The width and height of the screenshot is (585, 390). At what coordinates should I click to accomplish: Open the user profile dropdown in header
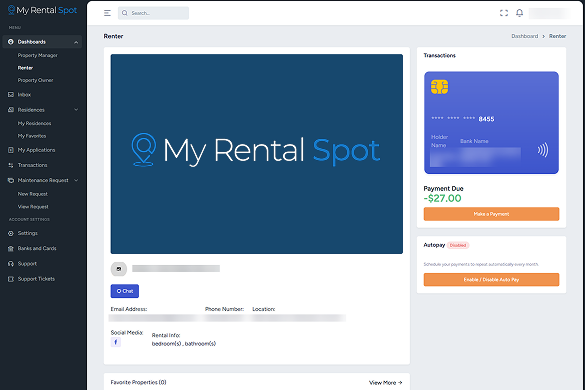549,13
